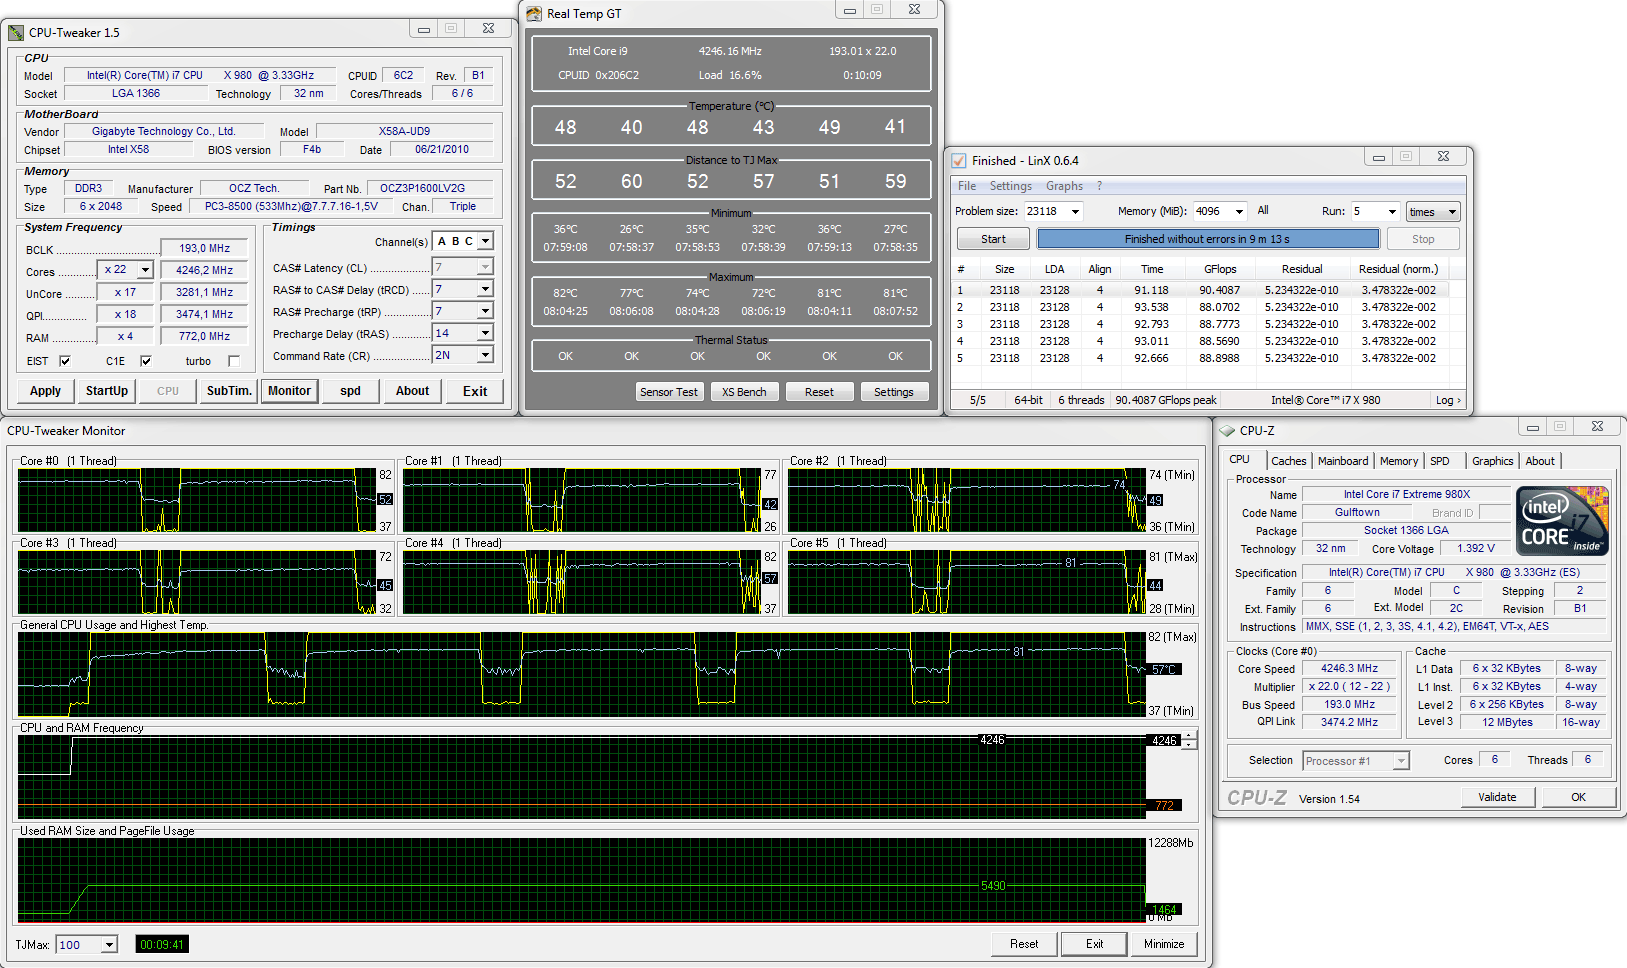Click XS Bench in Real Temp GT

tap(744, 392)
